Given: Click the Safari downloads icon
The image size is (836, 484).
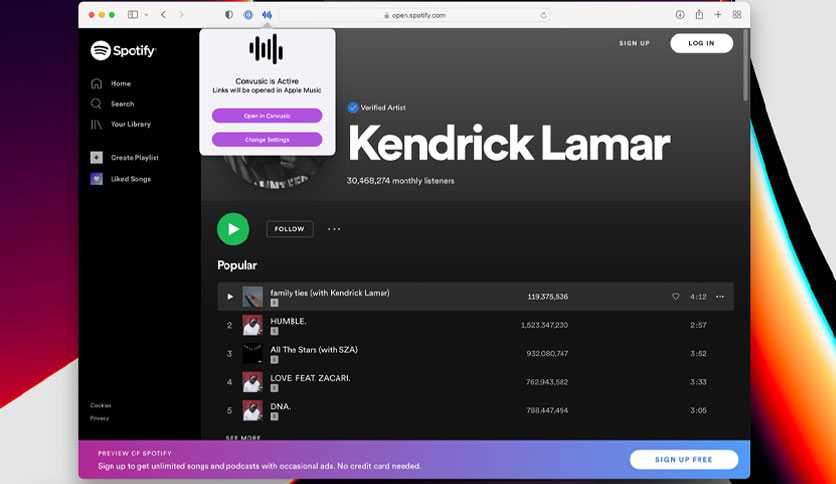Looking at the screenshot, I should pos(680,15).
